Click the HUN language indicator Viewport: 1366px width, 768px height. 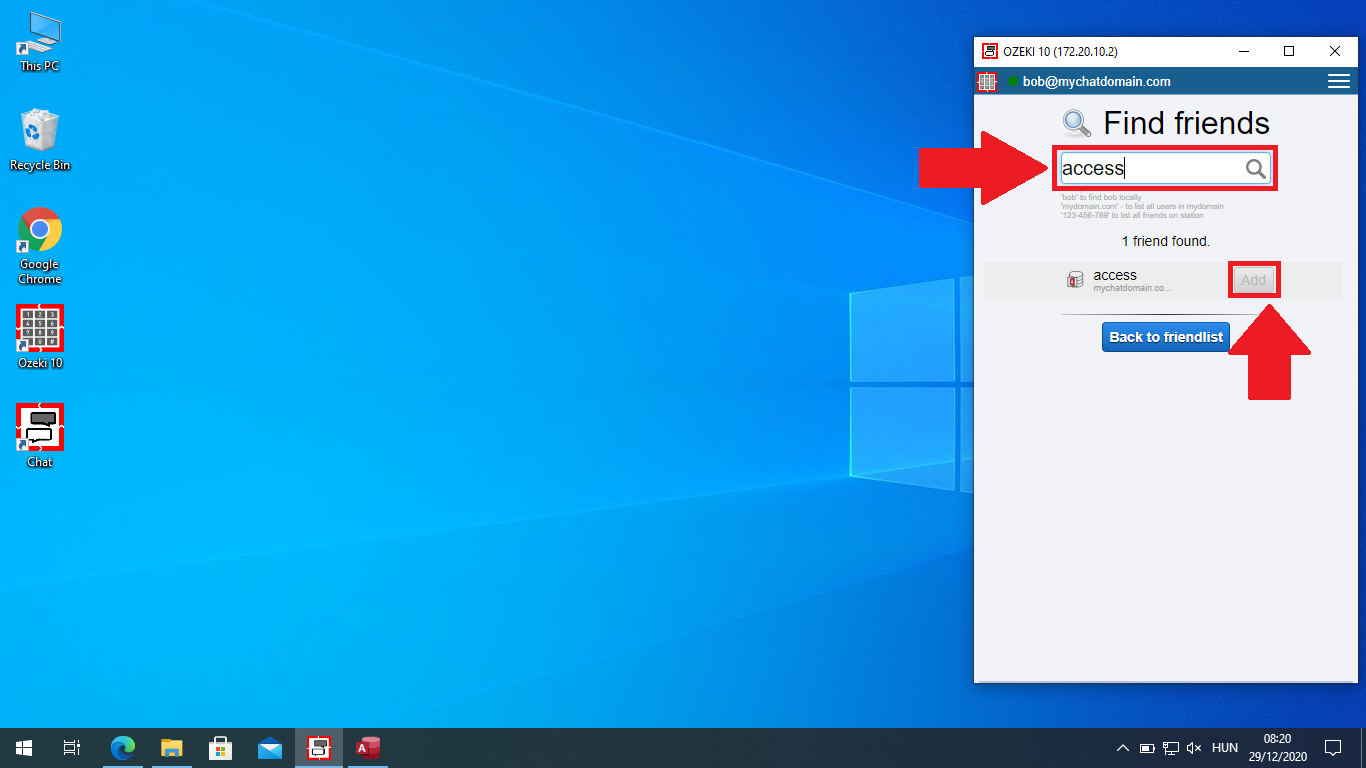1225,748
